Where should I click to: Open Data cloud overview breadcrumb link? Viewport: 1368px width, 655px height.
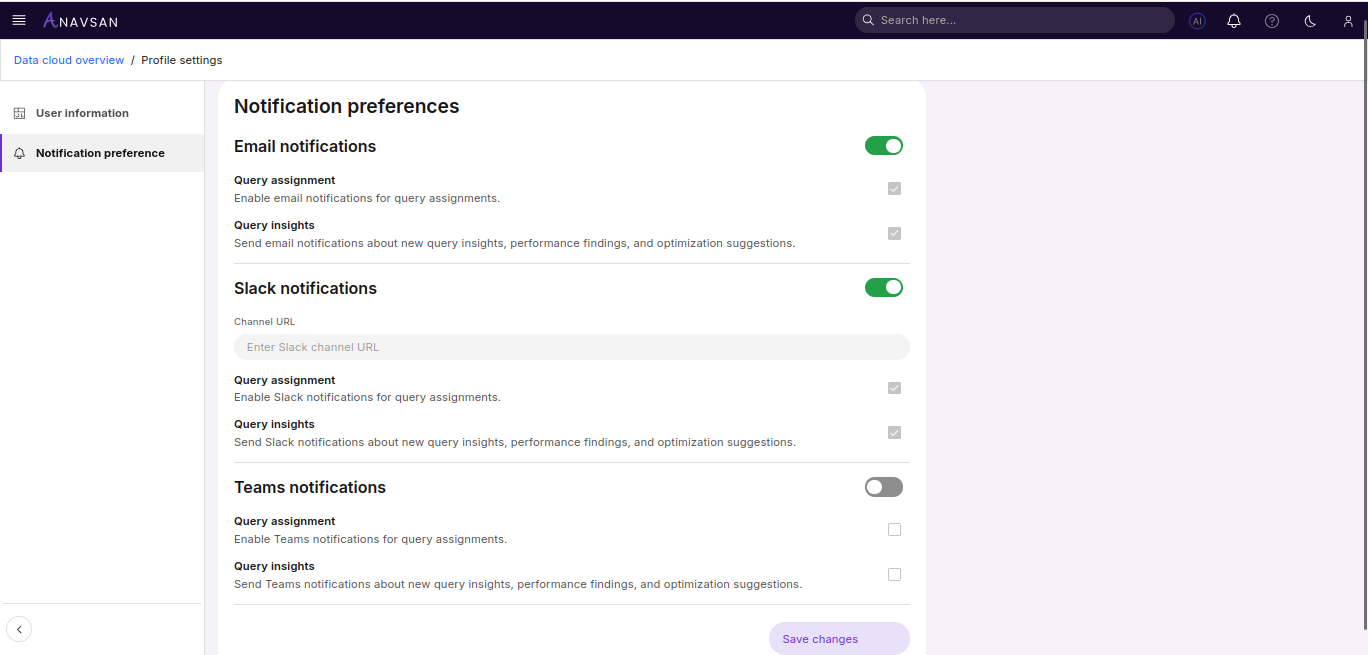pos(68,60)
